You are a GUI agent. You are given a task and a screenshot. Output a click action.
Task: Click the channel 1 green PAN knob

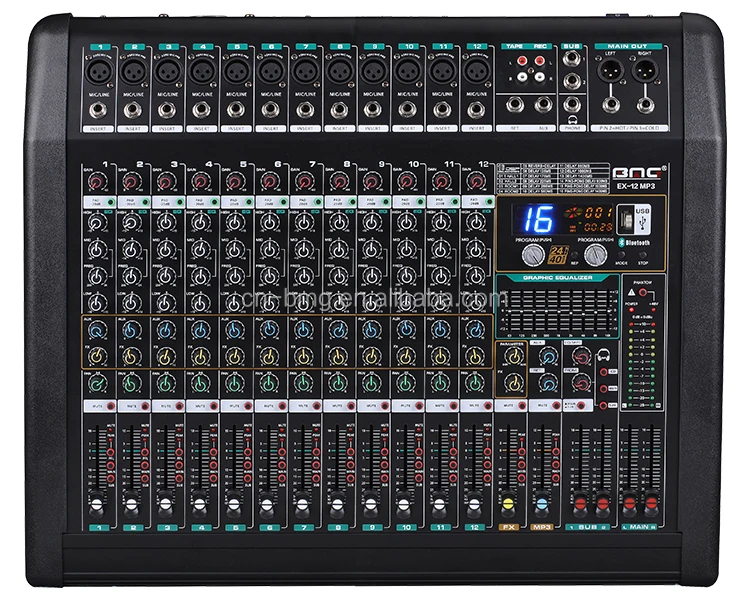click(97, 383)
